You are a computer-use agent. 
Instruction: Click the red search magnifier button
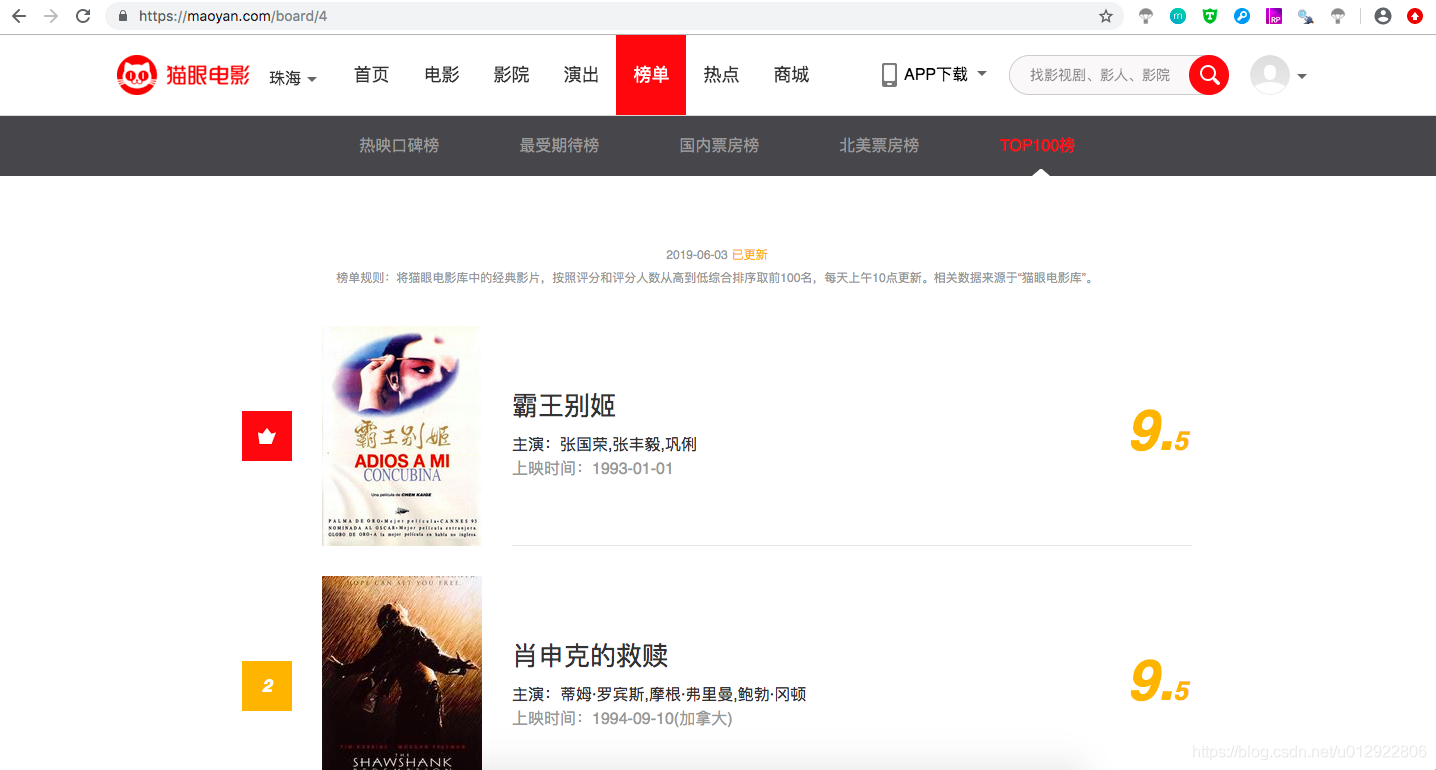pyautogui.click(x=1209, y=75)
